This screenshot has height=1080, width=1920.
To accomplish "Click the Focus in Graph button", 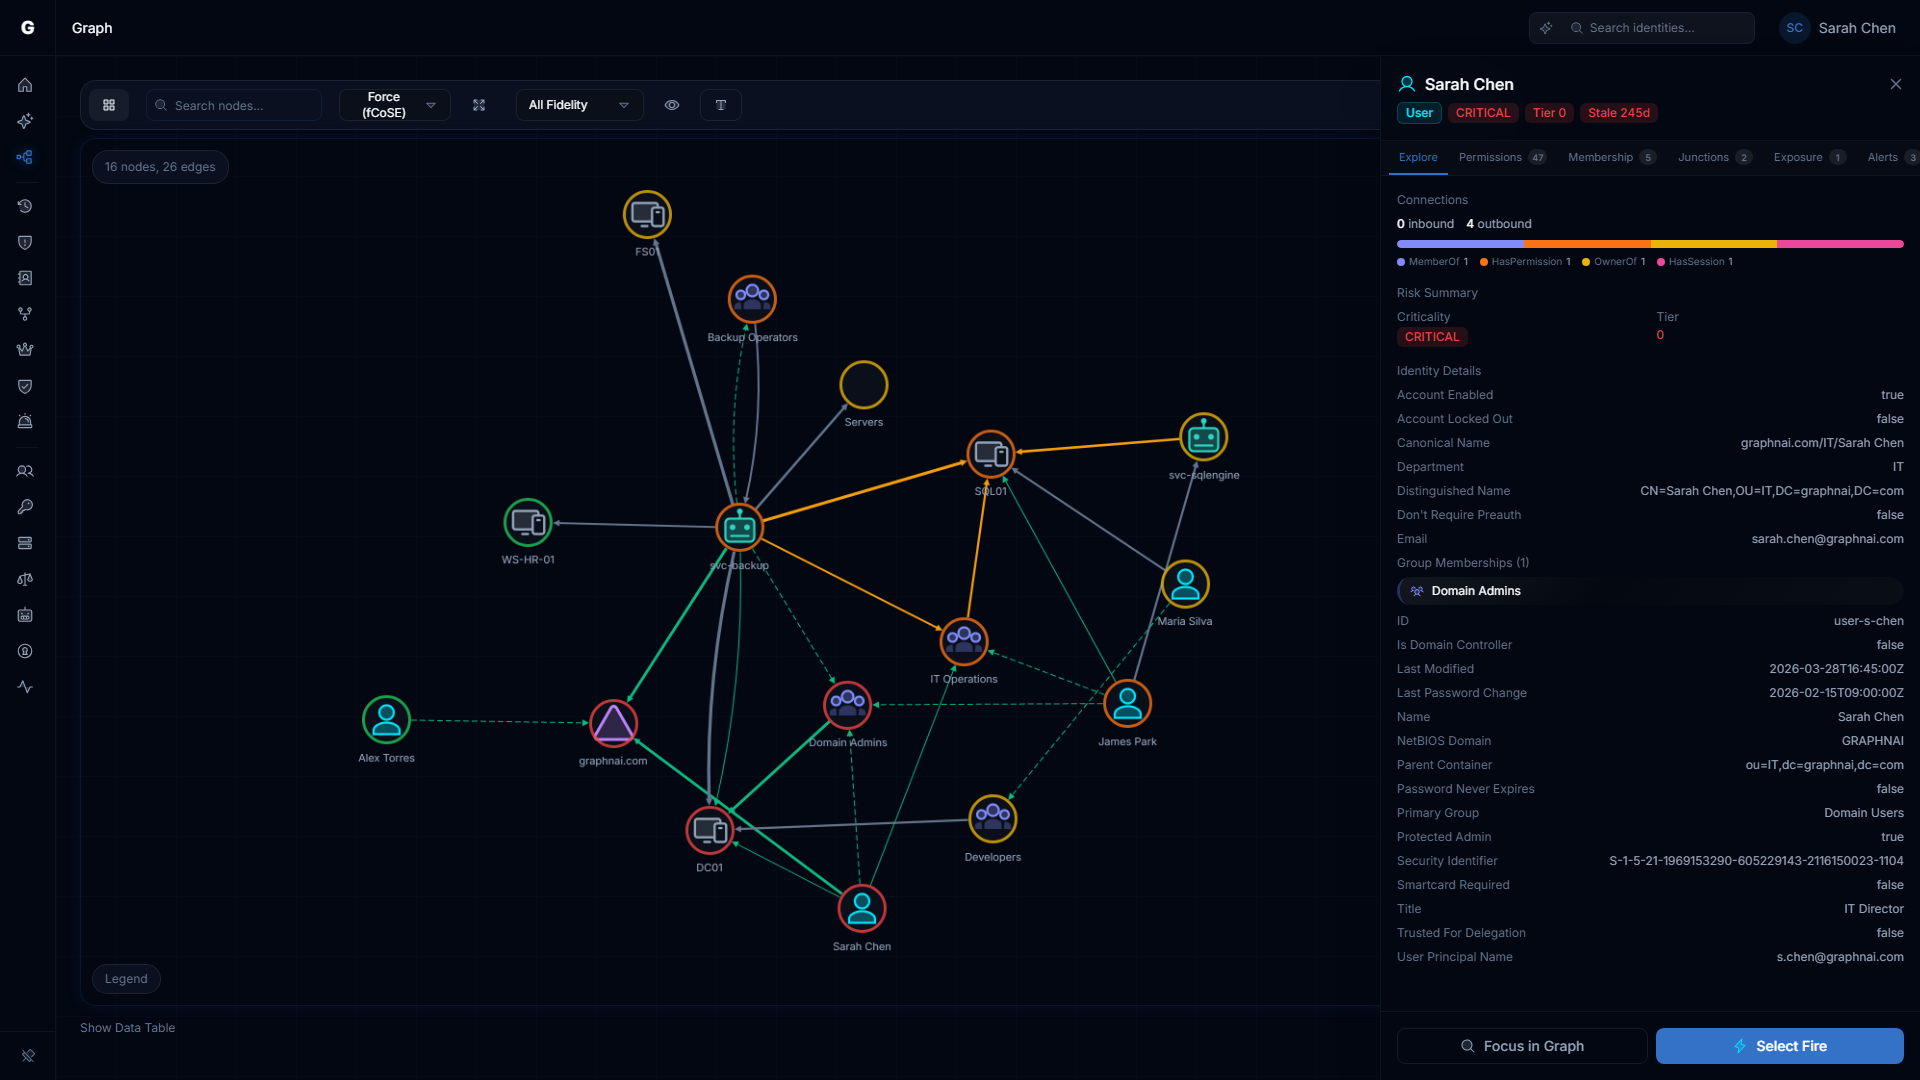I will click(1521, 1046).
